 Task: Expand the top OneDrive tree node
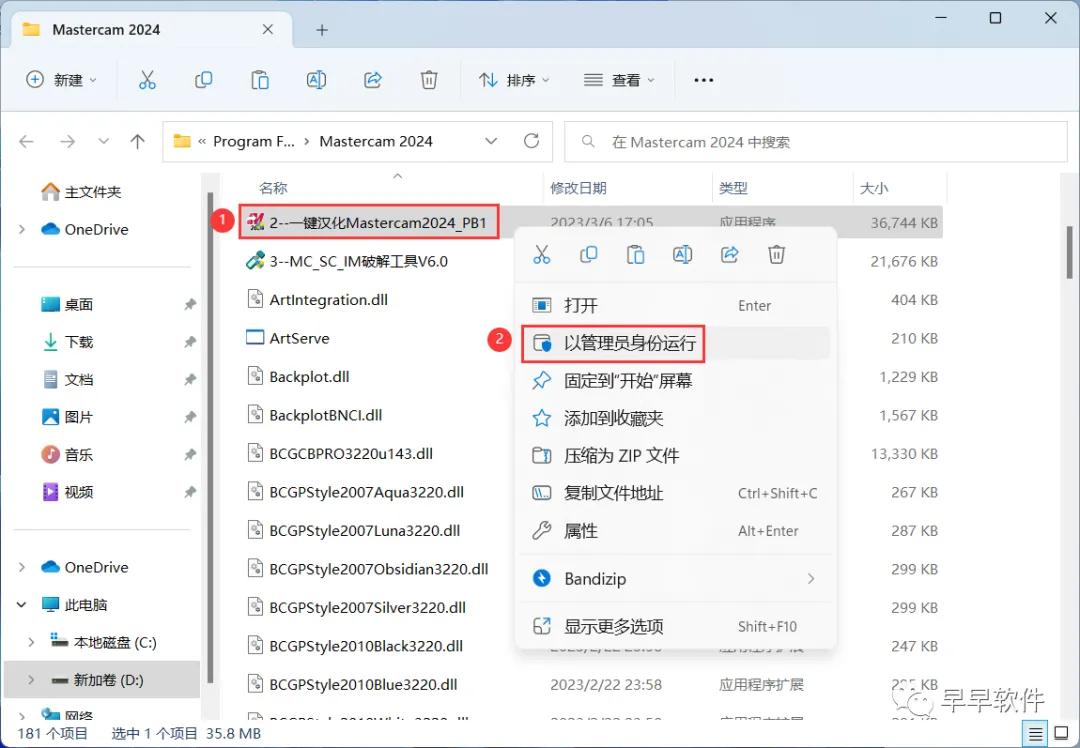pyautogui.click(x=21, y=229)
